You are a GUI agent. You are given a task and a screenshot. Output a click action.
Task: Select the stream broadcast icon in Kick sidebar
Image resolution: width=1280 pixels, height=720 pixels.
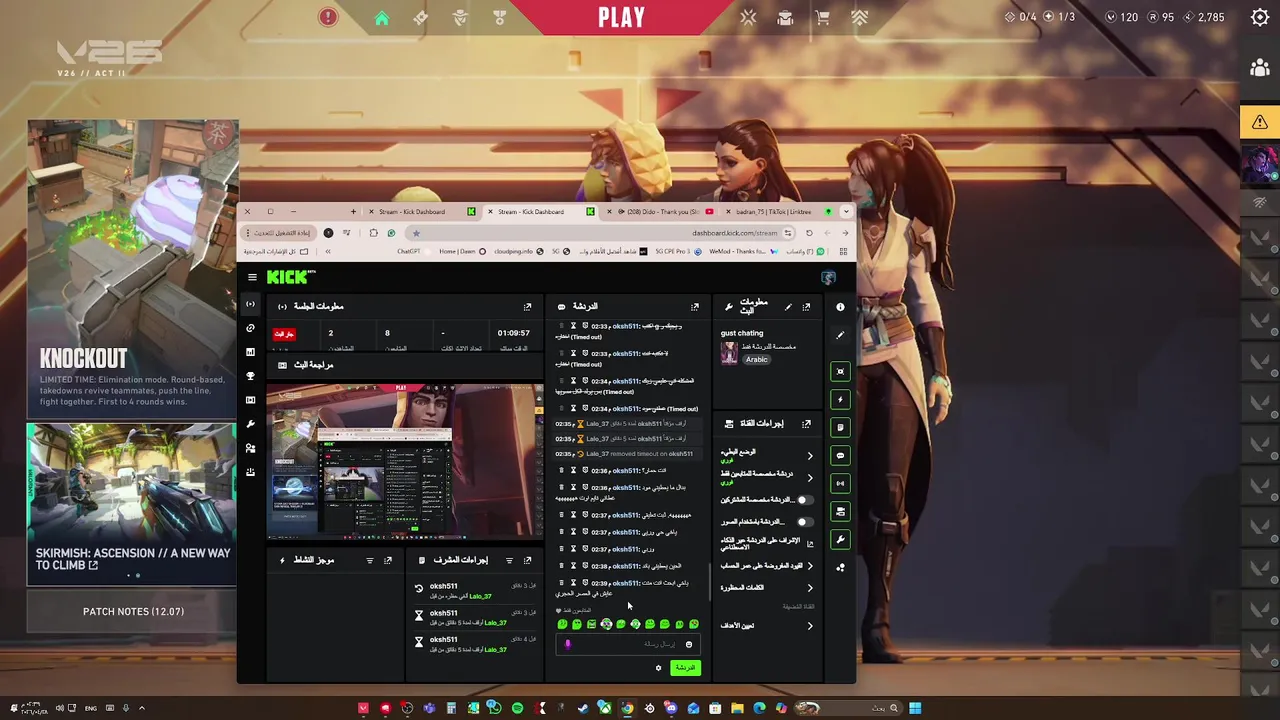pyautogui.click(x=250, y=304)
